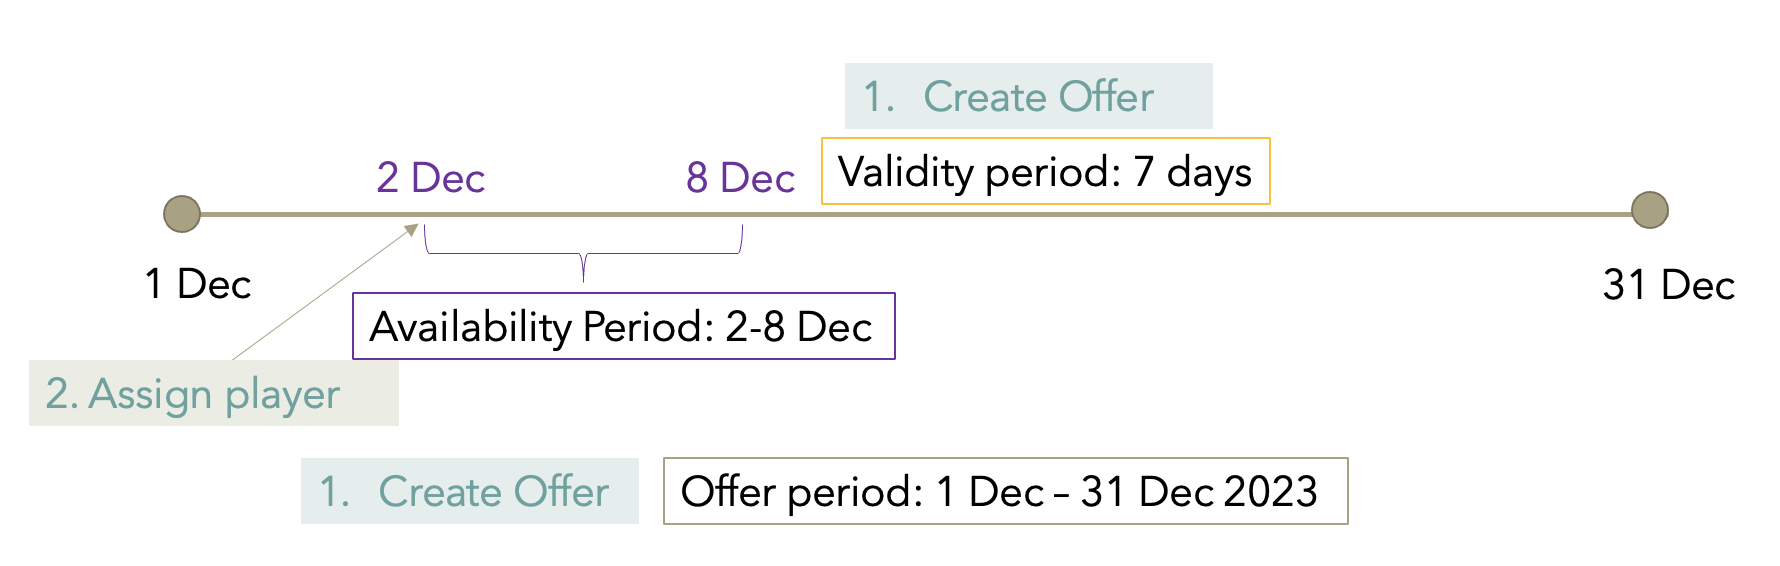
Task: Select the "Offer period" date range box
Action: click(1005, 491)
